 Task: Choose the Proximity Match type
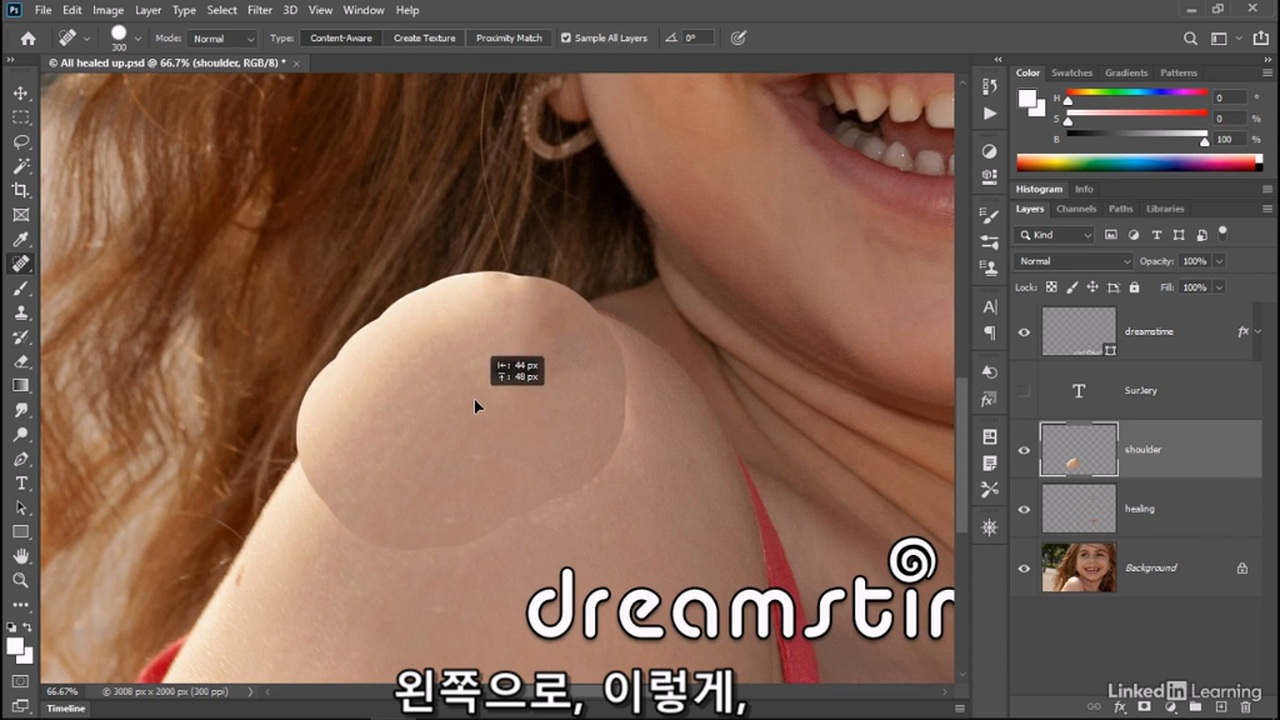(509, 38)
